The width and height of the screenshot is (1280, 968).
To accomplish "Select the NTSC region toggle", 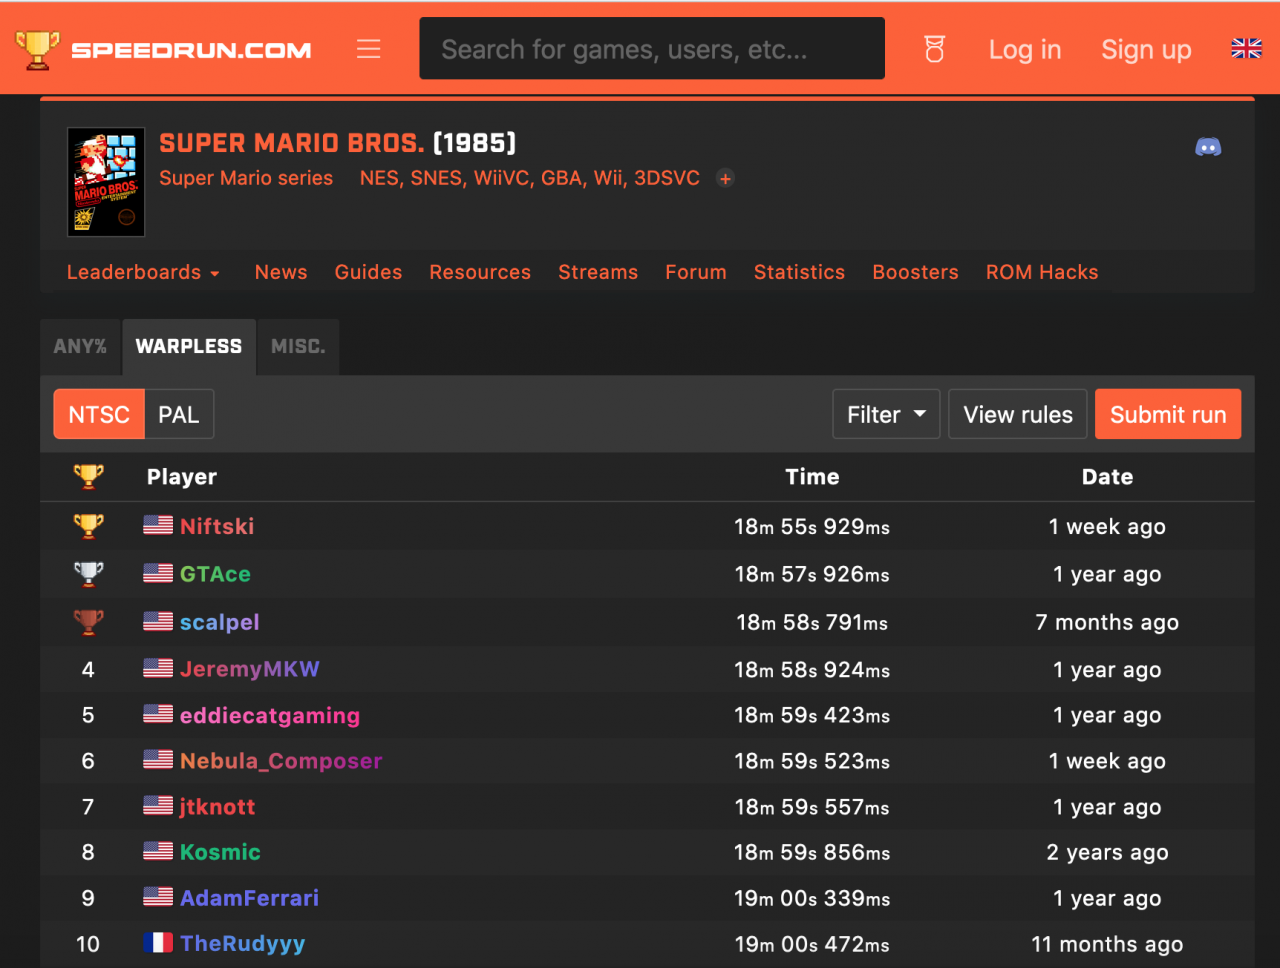I will point(99,414).
